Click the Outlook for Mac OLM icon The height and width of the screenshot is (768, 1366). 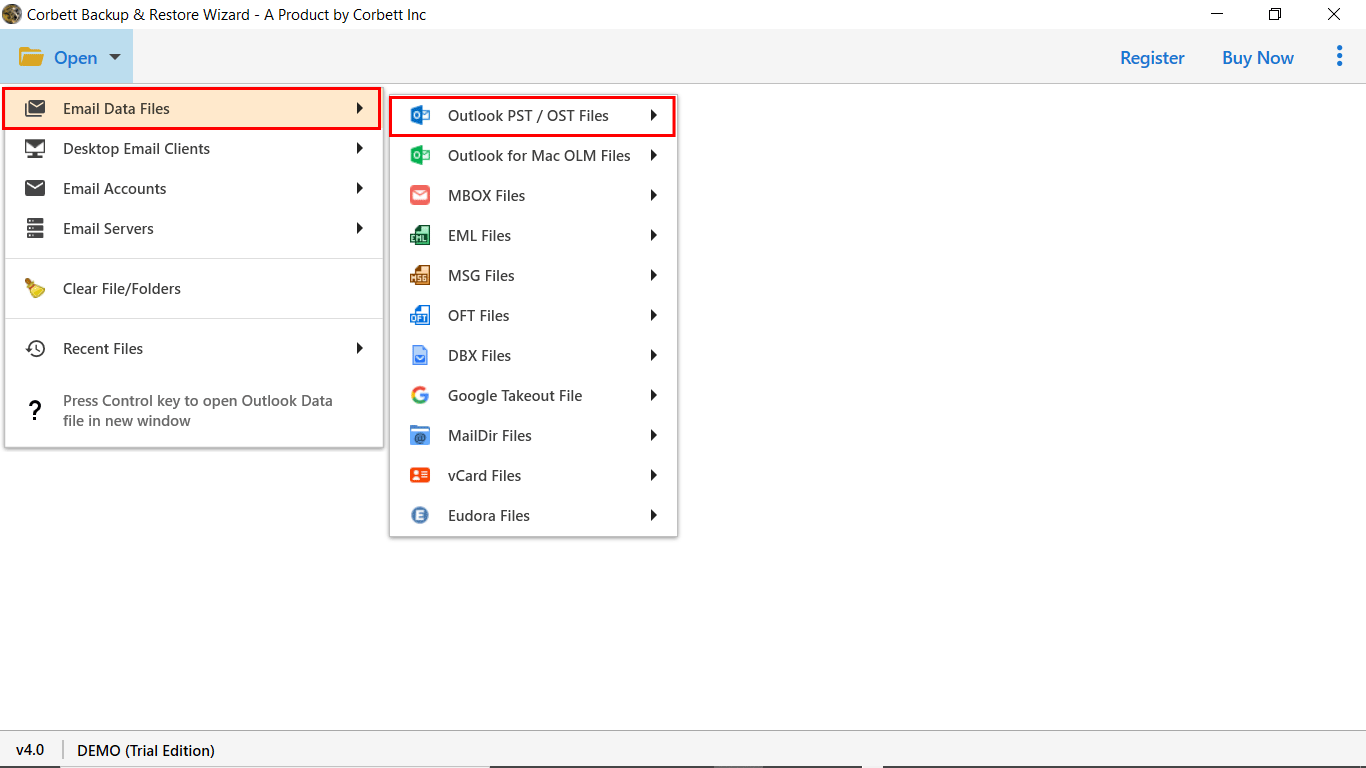click(420, 156)
